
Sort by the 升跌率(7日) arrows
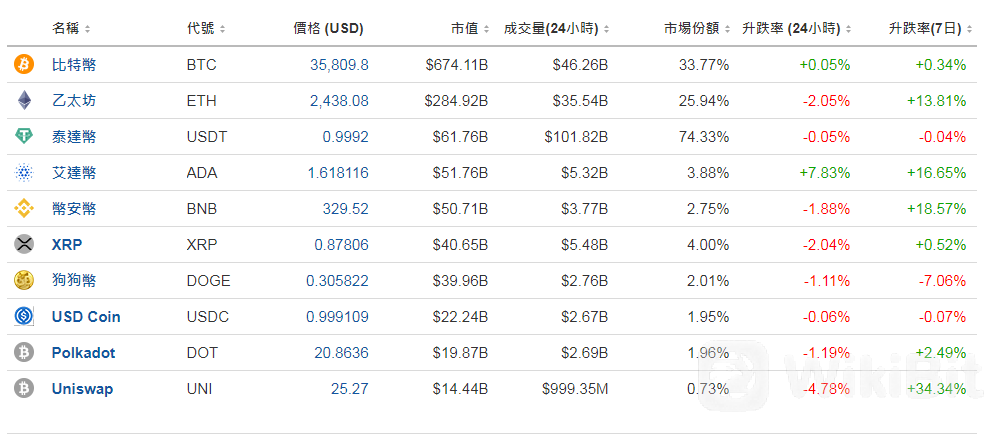[x=969, y=29]
